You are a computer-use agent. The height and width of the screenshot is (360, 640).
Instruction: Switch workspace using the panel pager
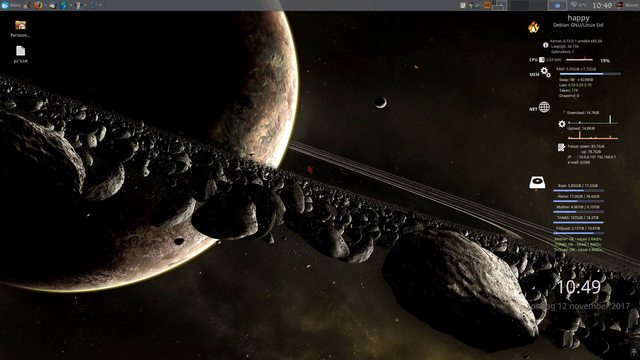coord(529,5)
